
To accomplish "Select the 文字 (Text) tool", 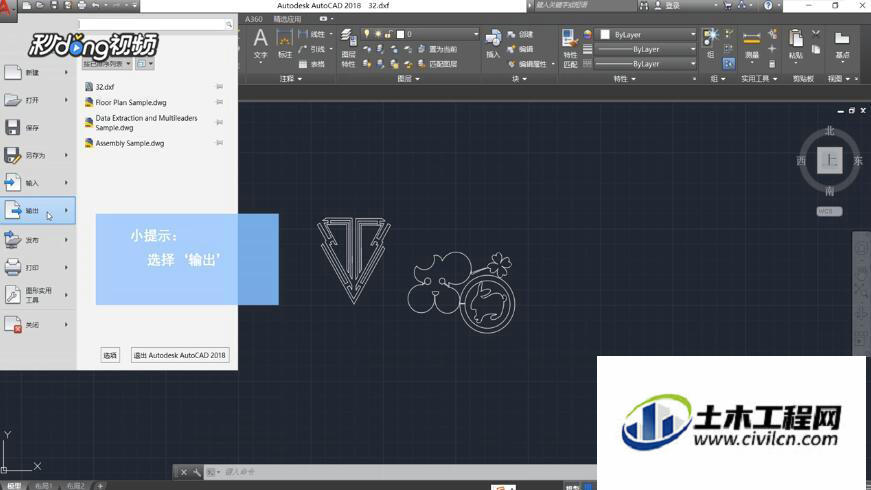I will click(260, 44).
